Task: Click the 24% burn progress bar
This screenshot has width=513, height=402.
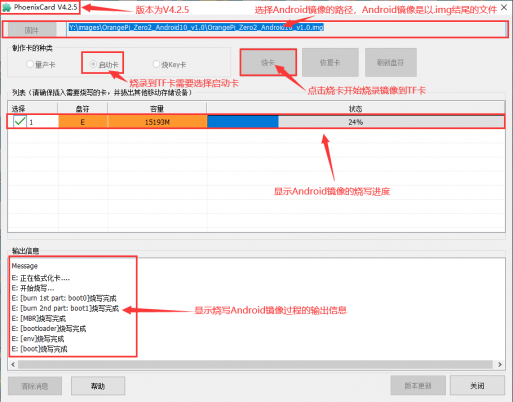Action: tap(355, 122)
